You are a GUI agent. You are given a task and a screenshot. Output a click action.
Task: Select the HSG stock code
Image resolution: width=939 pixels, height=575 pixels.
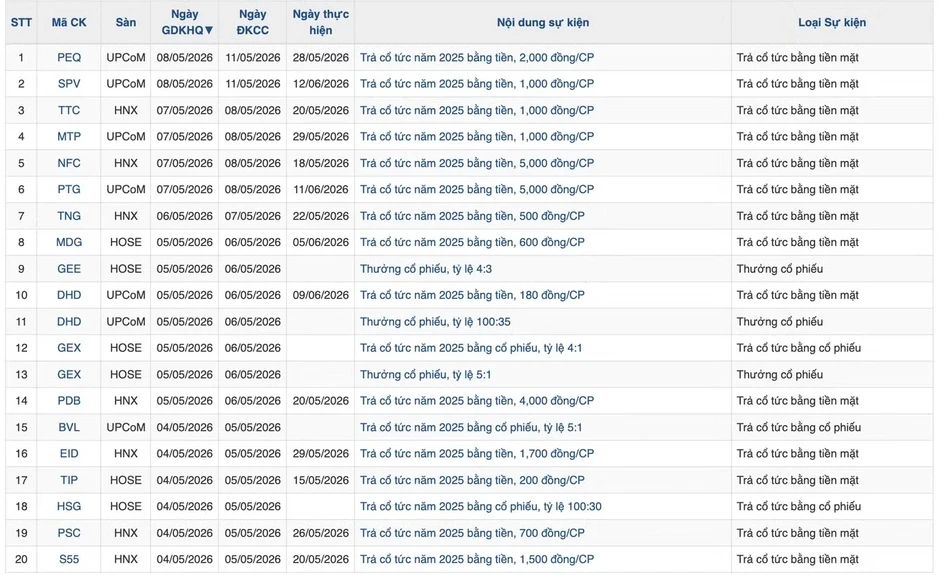(69, 506)
